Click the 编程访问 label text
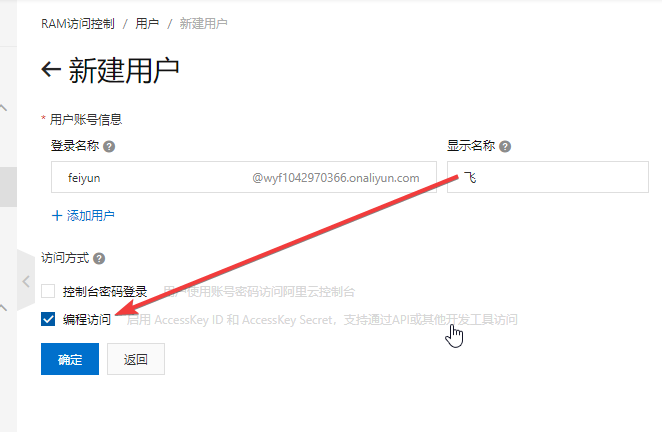The image size is (662, 432). 87,320
